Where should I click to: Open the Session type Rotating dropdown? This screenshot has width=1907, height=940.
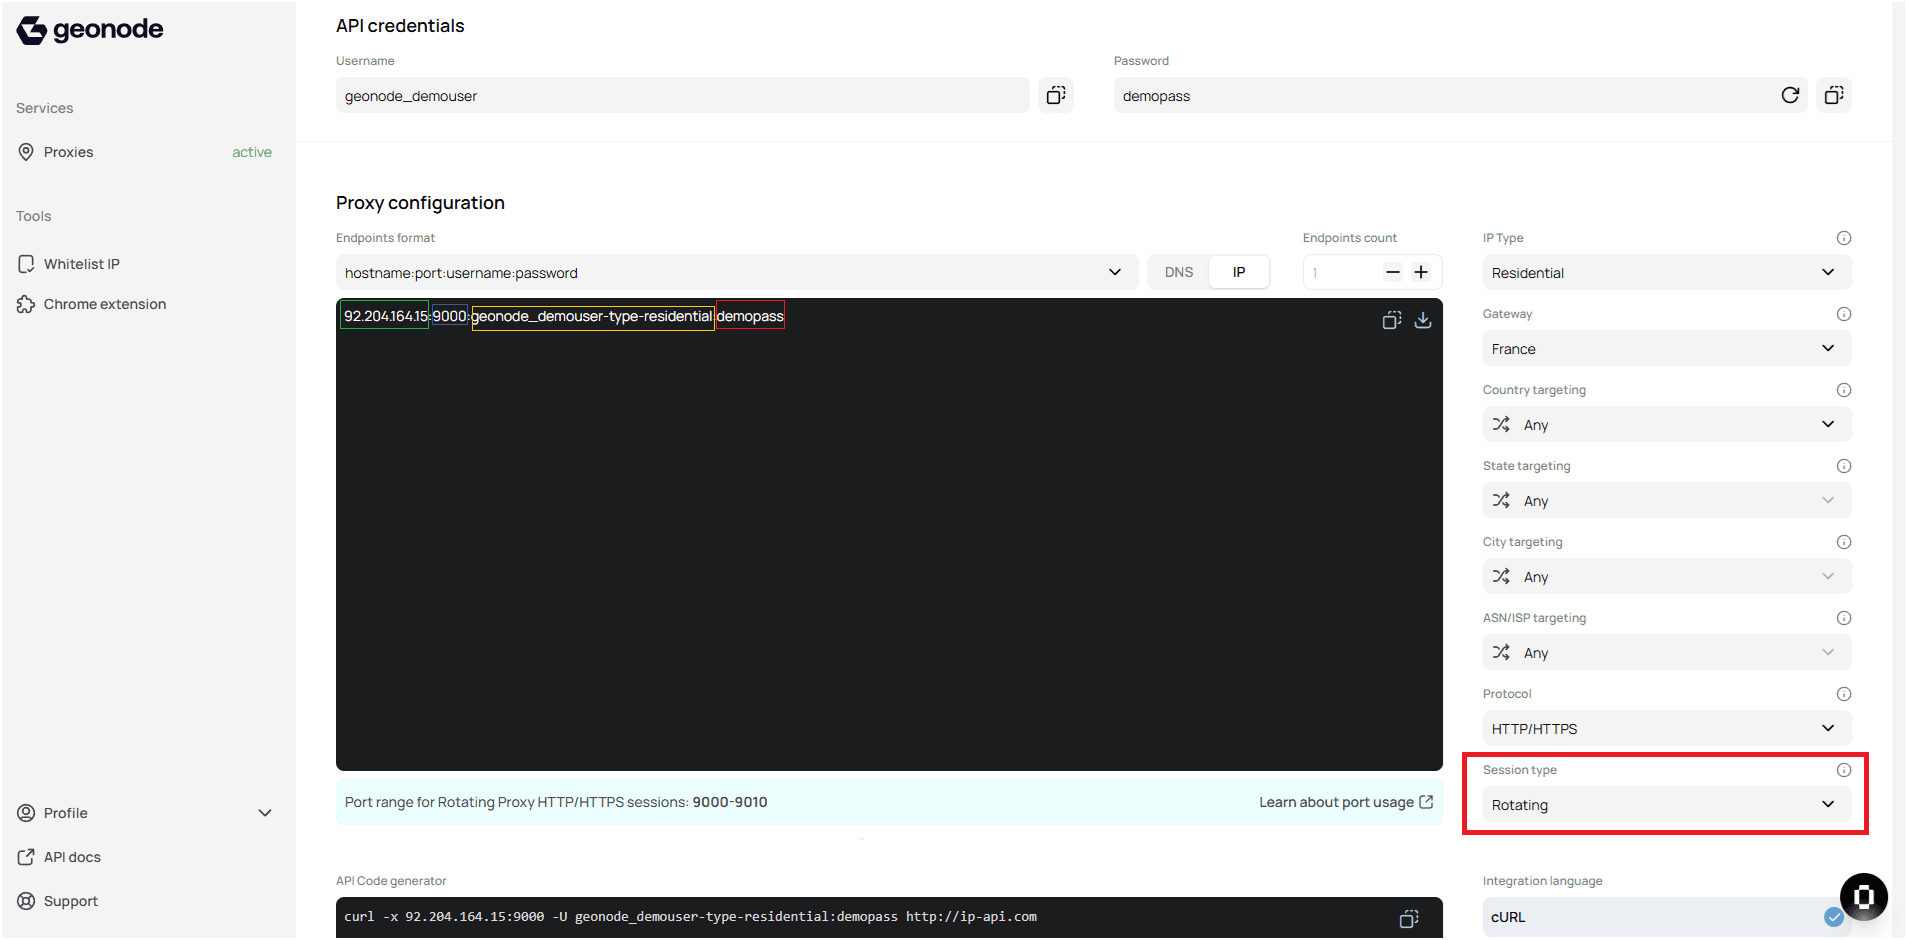pyautogui.click(x=1667, y=804)
